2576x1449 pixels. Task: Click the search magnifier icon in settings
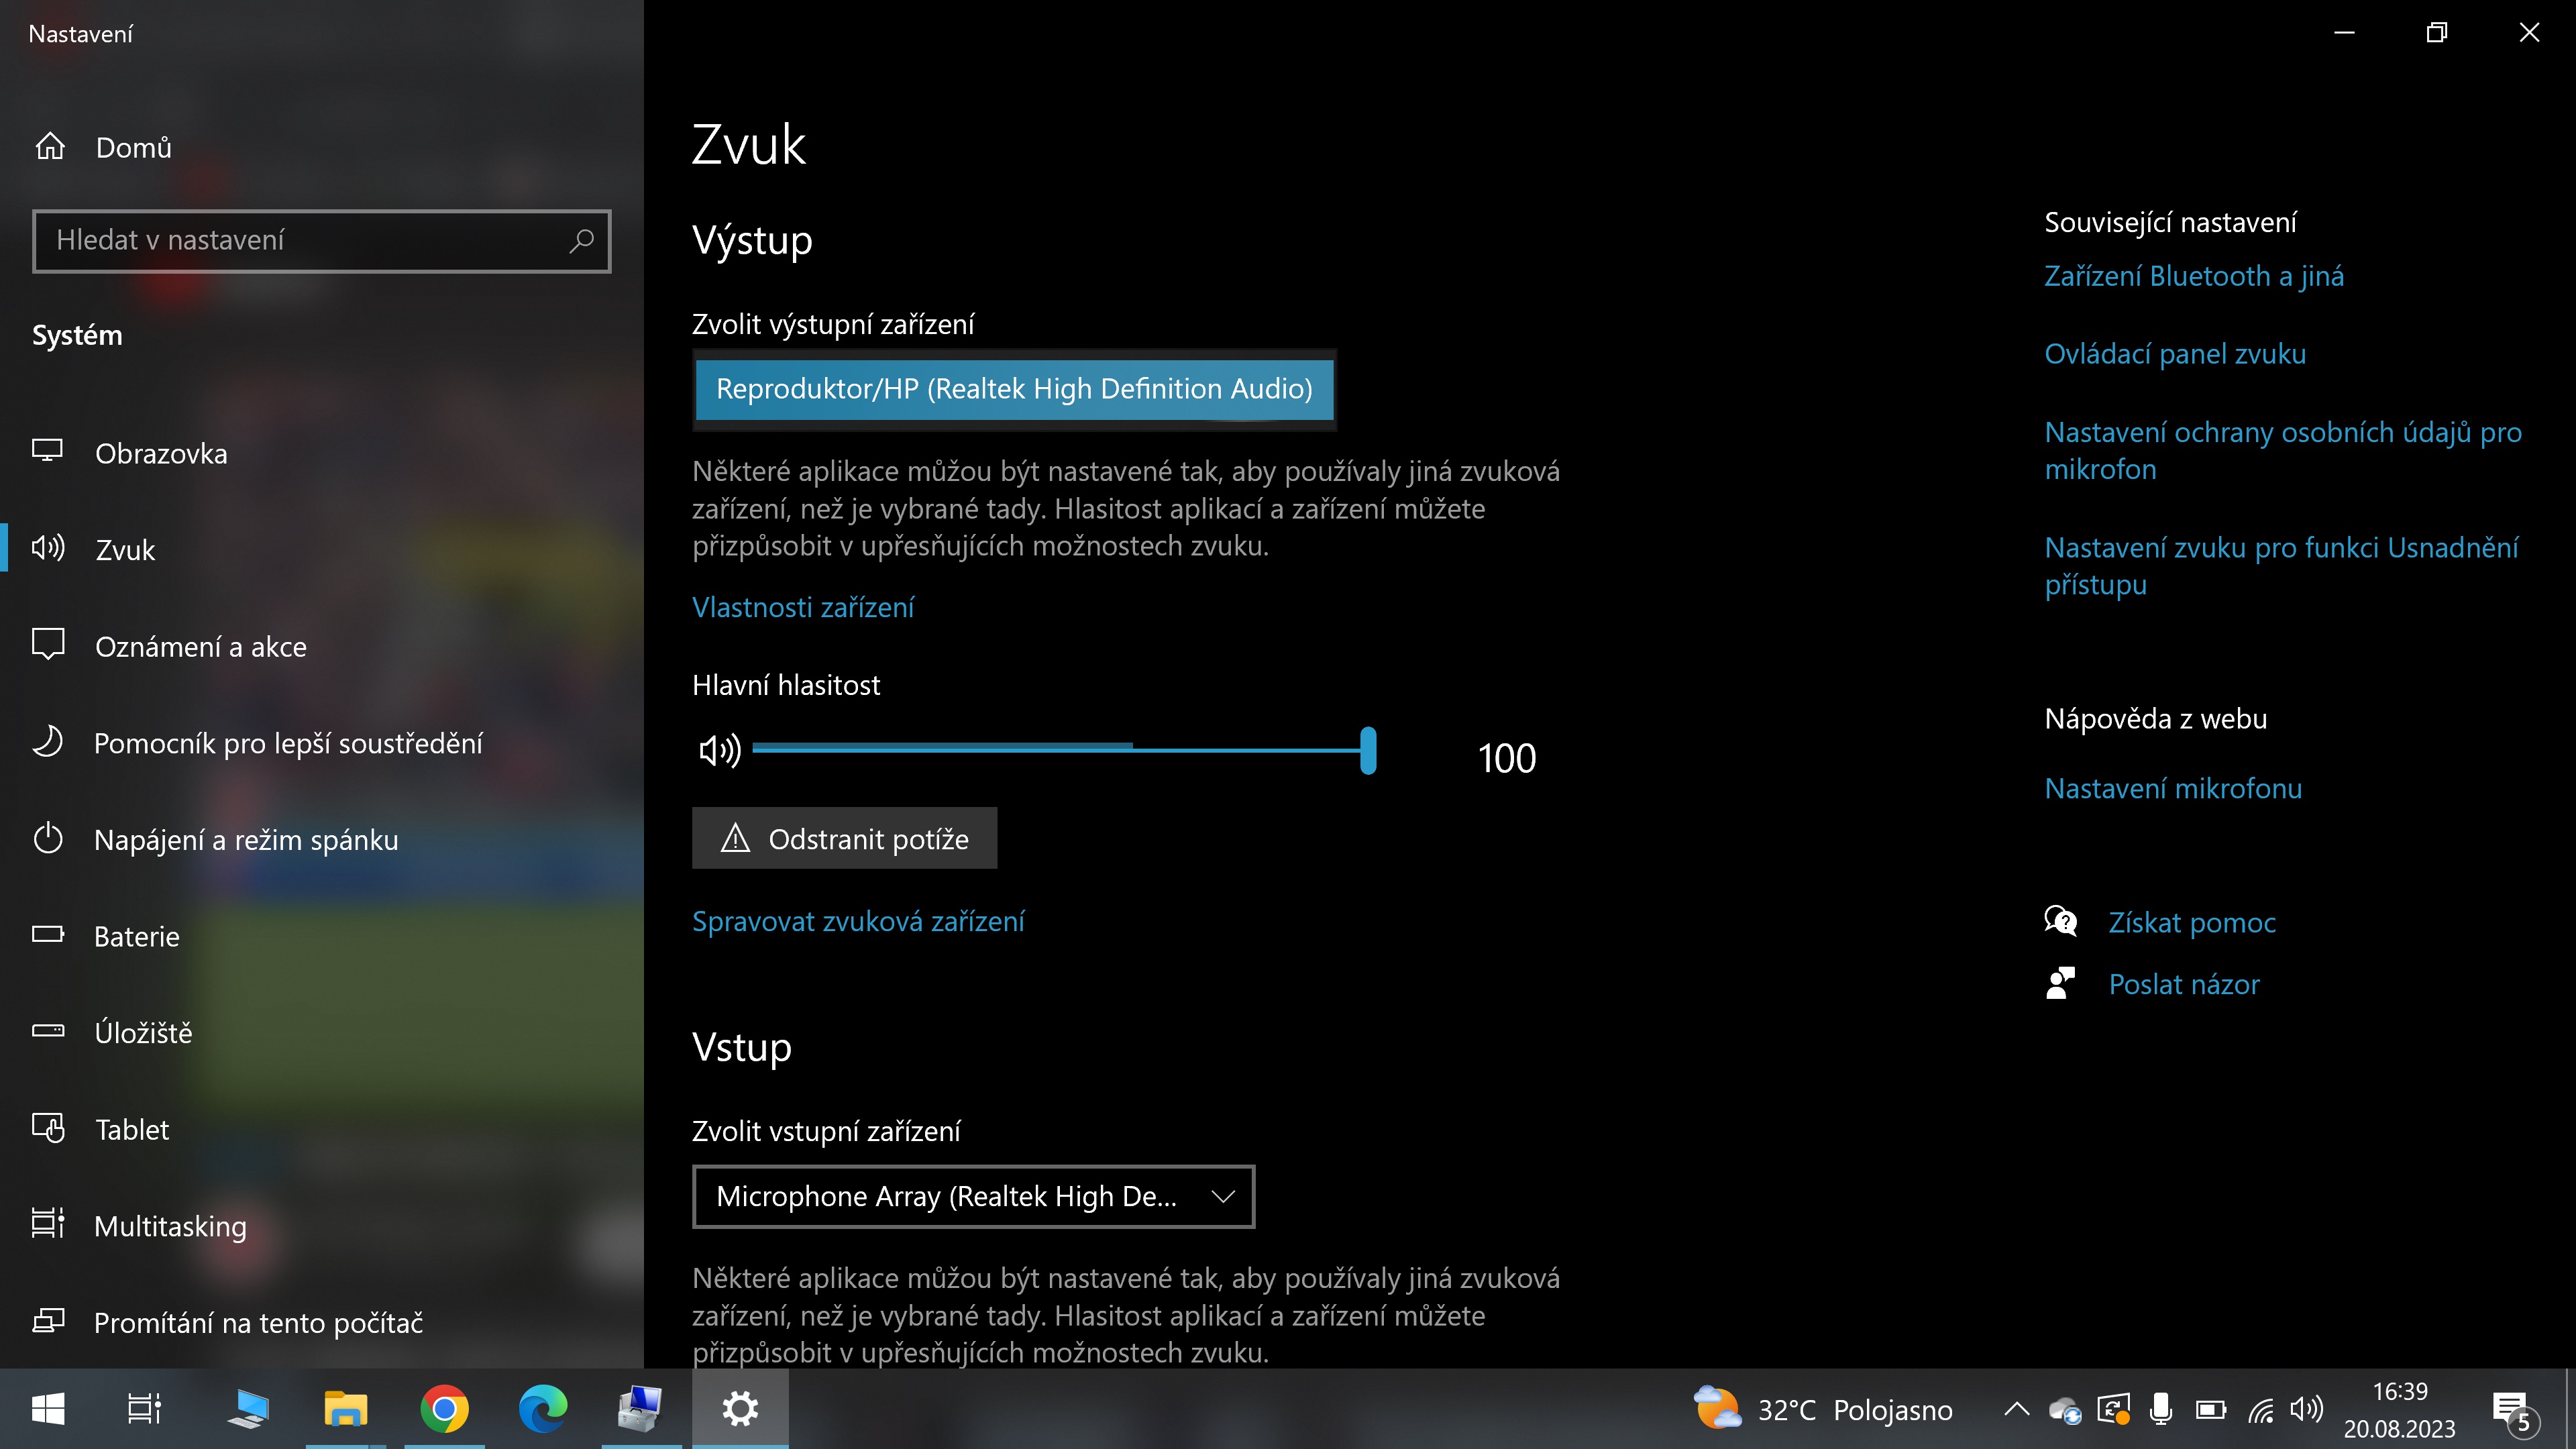581,240
